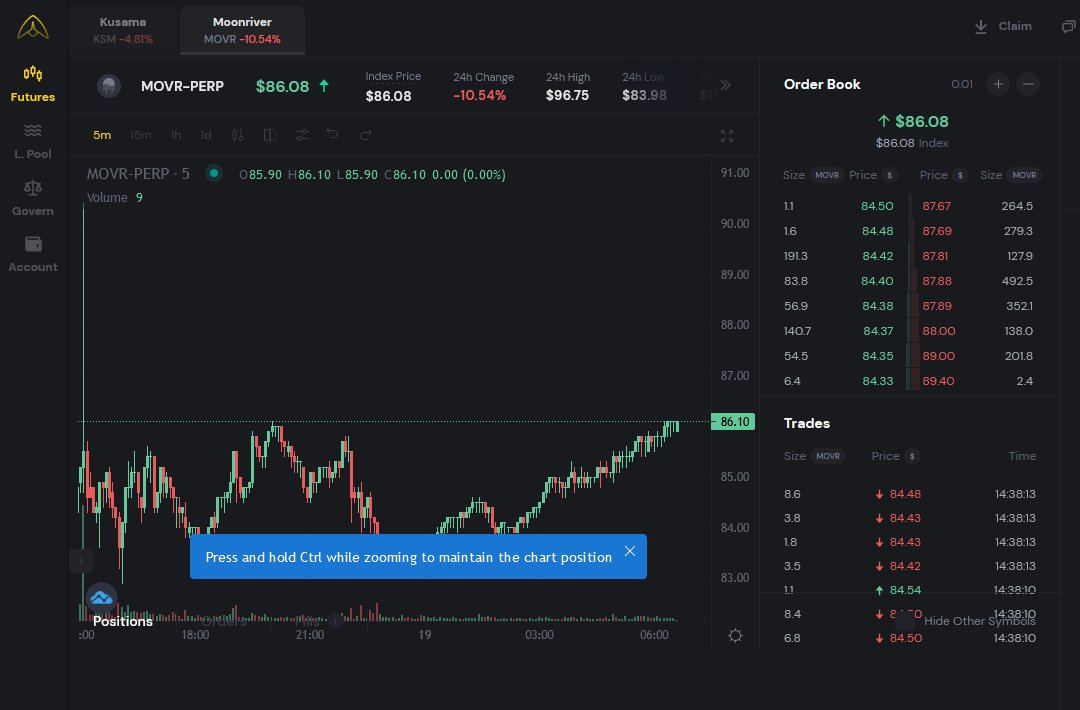Select ask price 87.67

[x=937, y=206]
